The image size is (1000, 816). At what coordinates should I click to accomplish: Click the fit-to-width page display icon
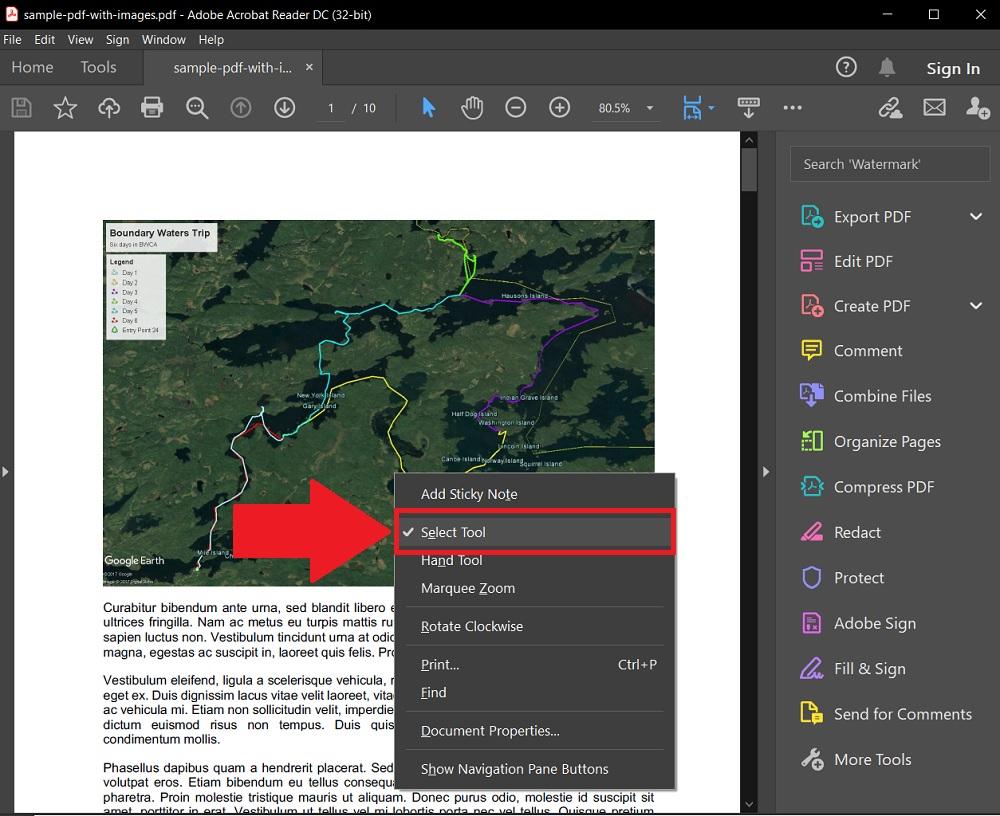pyautogui.click(x=692, y=108)
